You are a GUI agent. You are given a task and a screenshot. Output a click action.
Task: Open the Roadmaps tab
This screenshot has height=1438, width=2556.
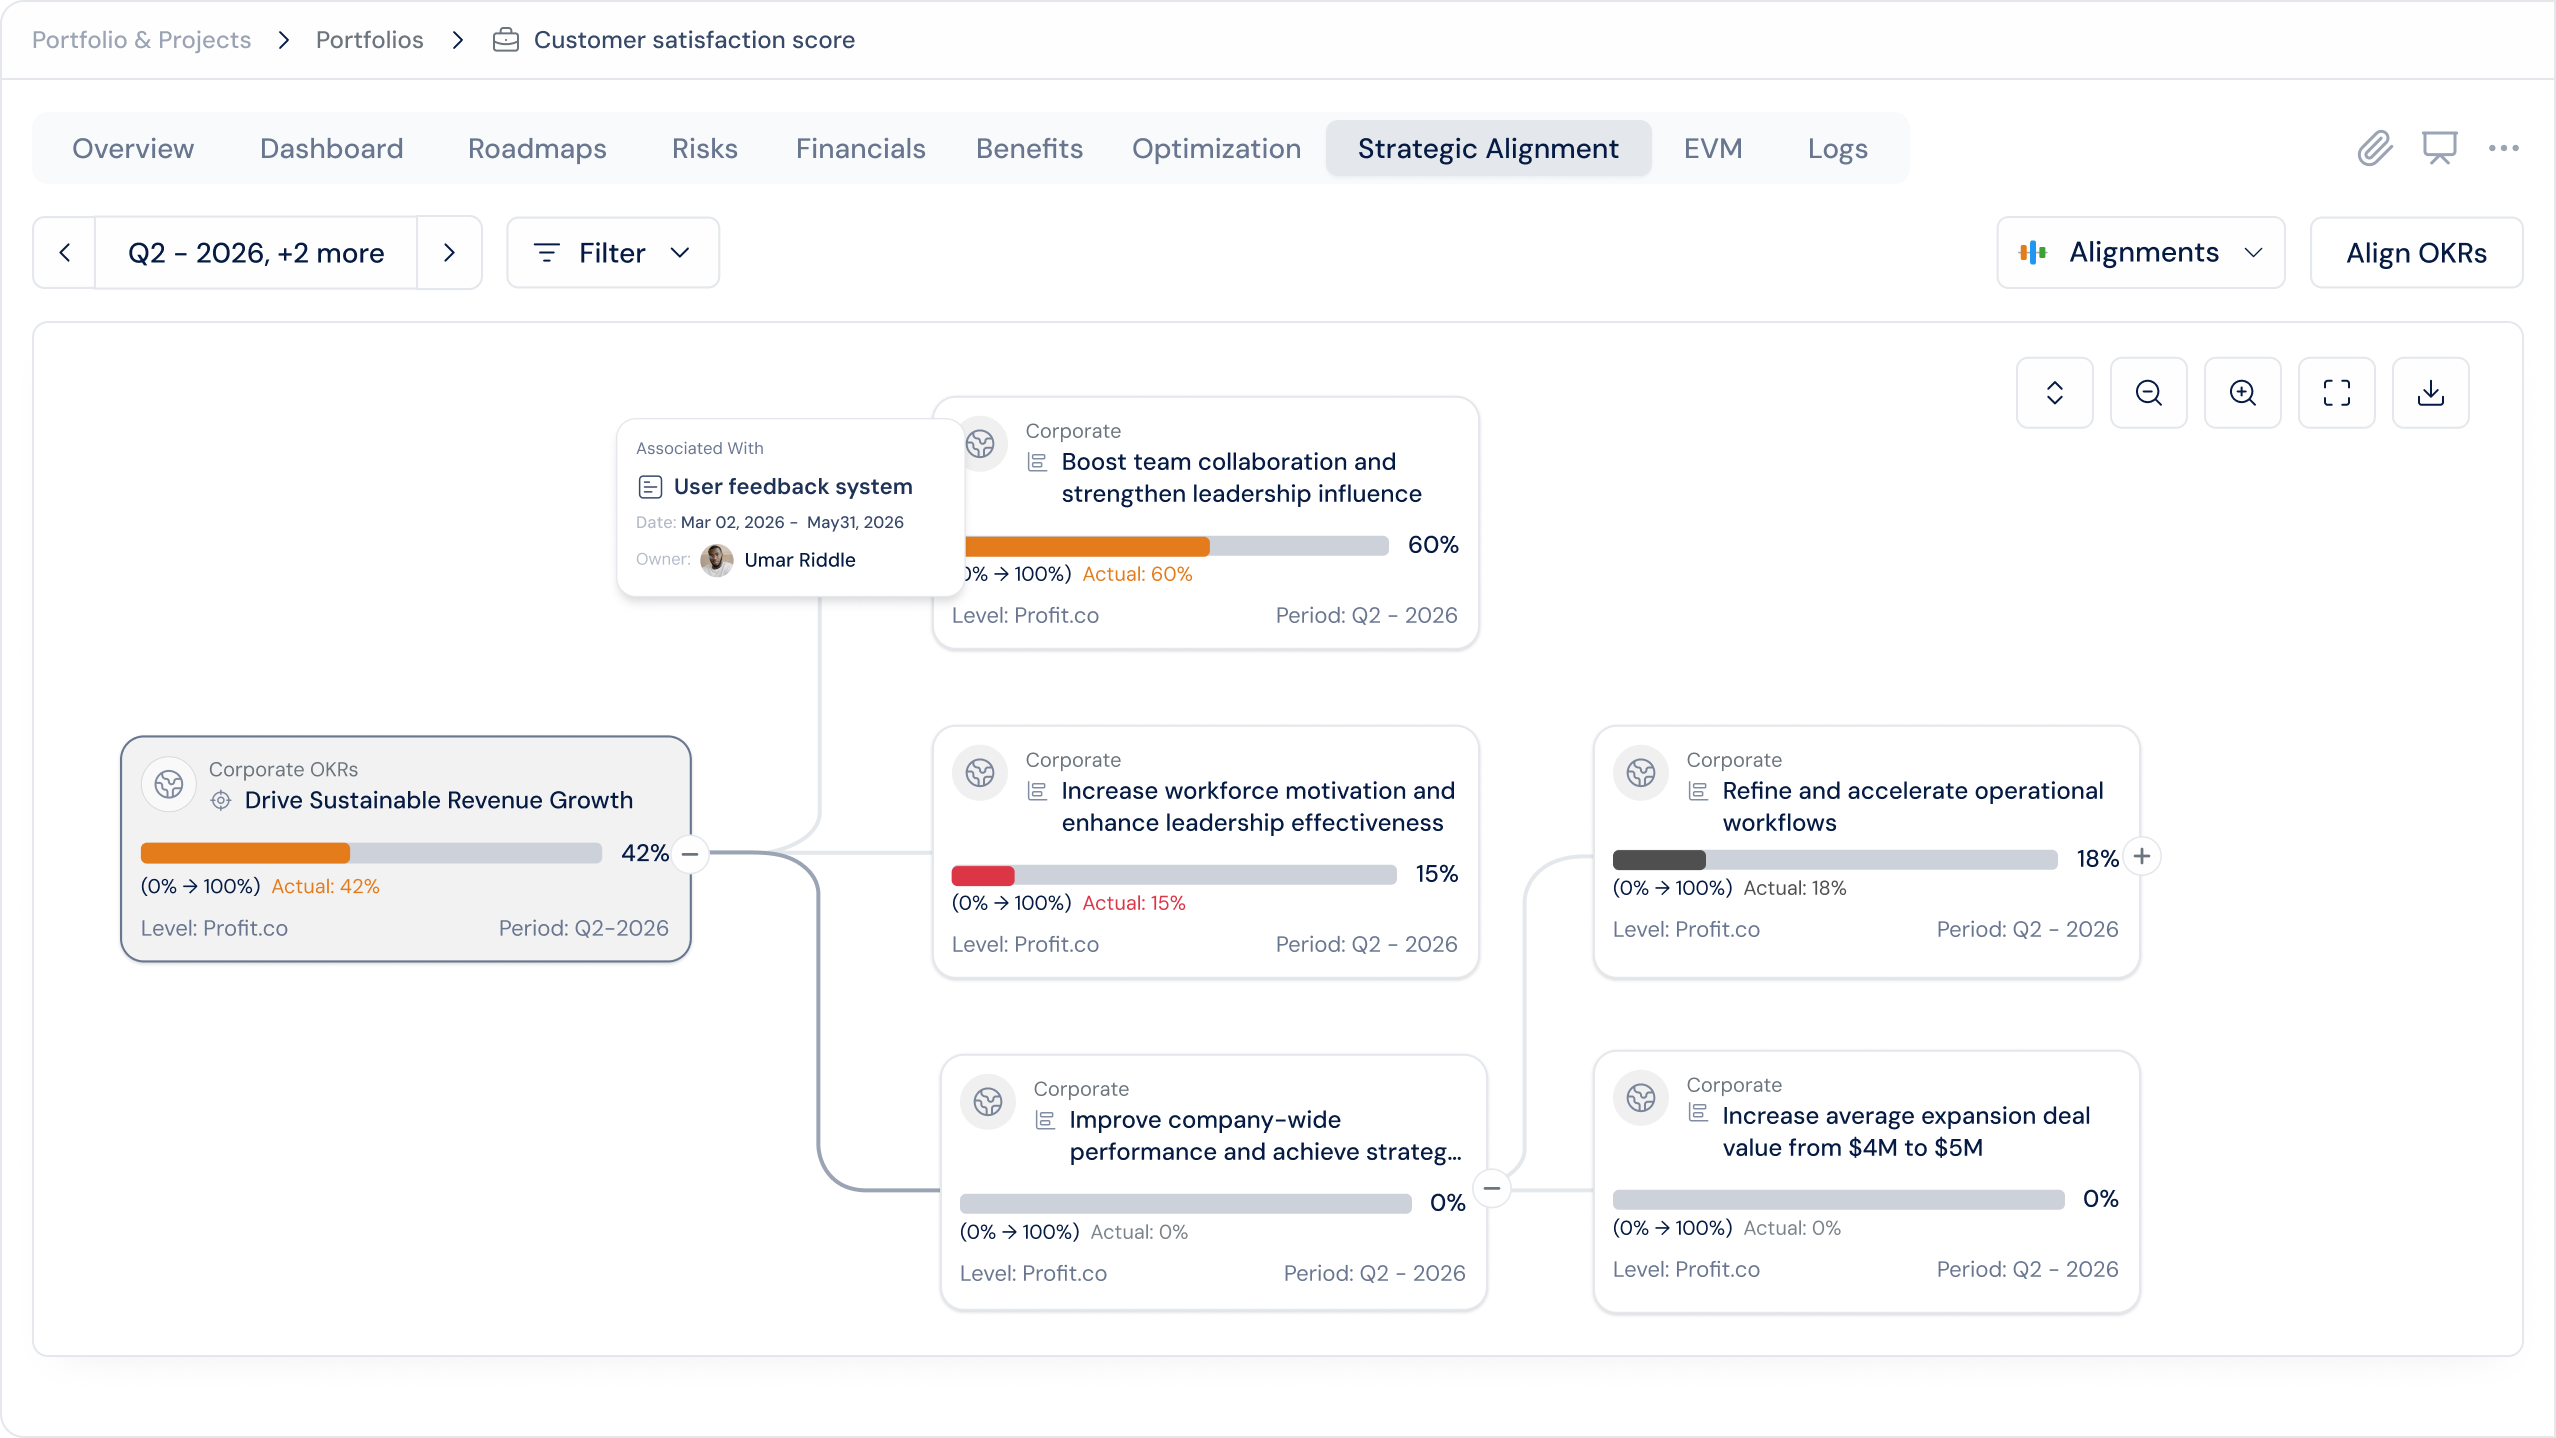coord(537,149)
